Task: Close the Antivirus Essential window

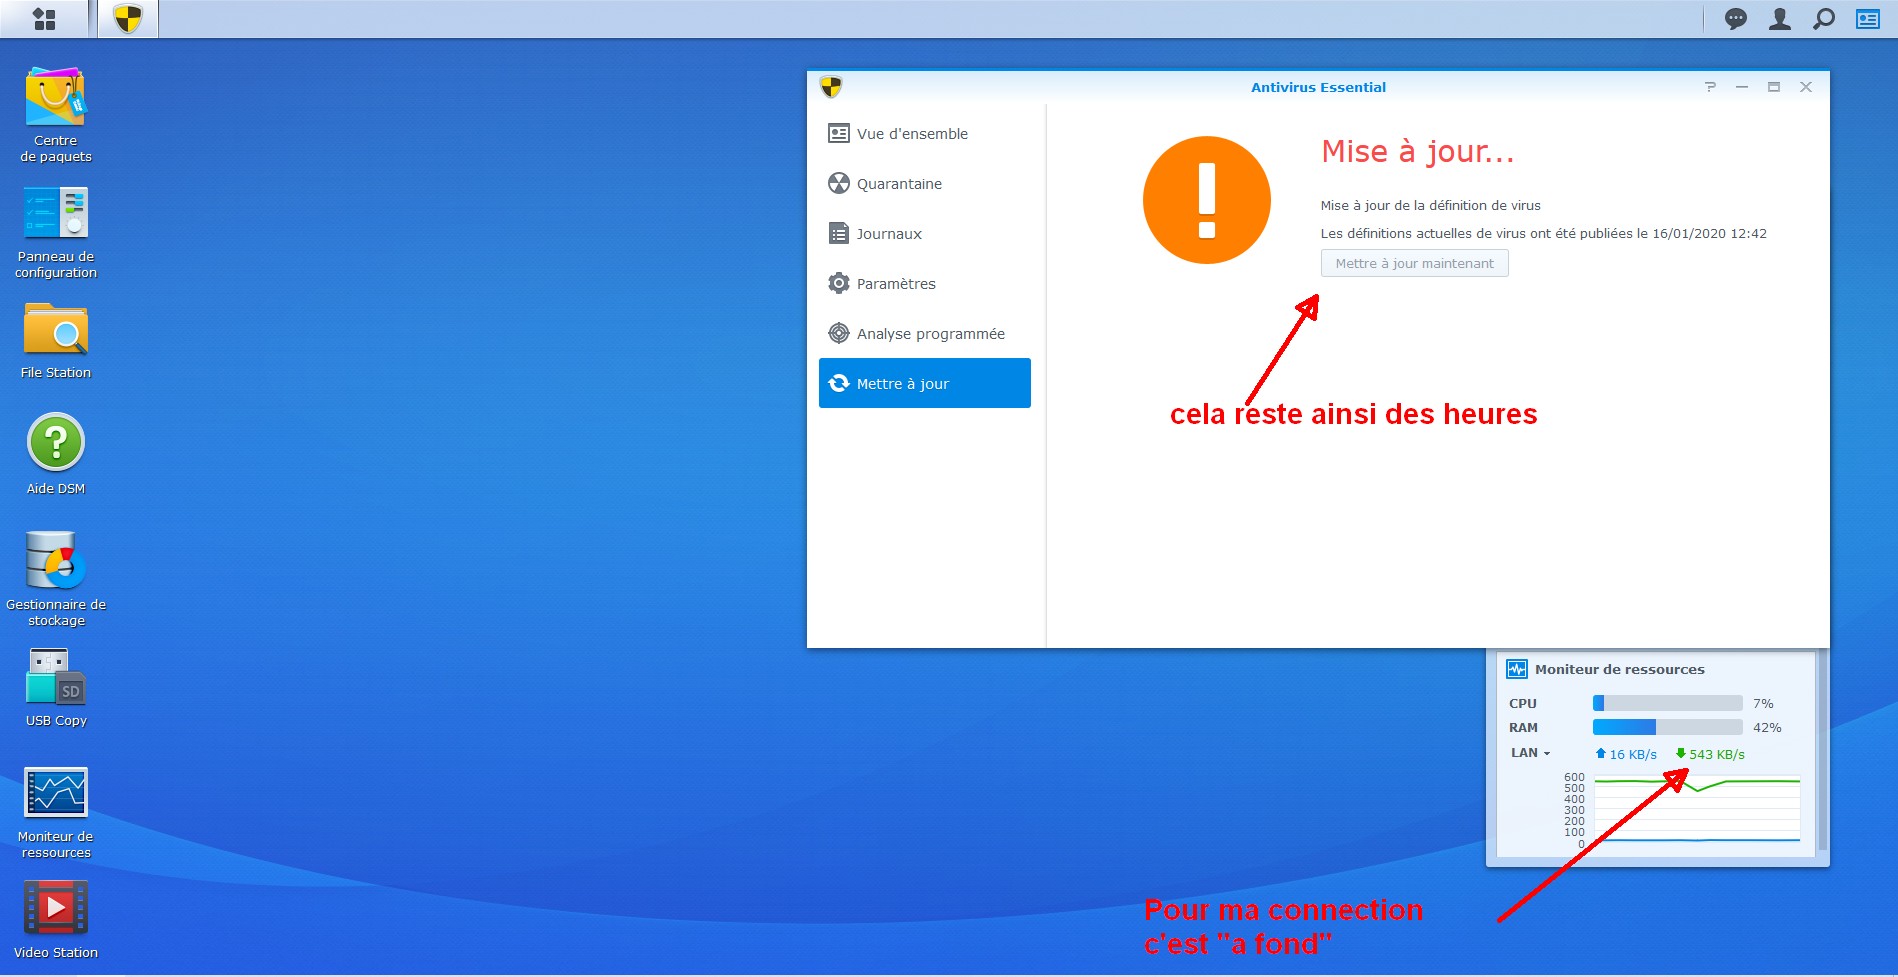Action: coord(1806,87)
